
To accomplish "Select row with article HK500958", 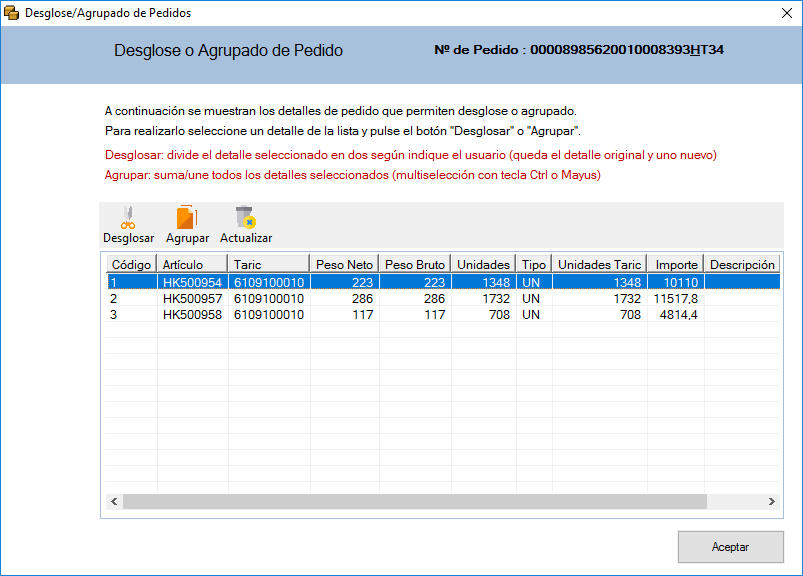I will [x=192, y=314].
